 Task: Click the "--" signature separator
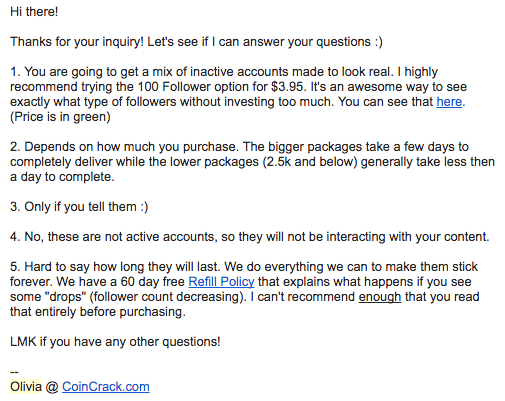pos(14,372)
